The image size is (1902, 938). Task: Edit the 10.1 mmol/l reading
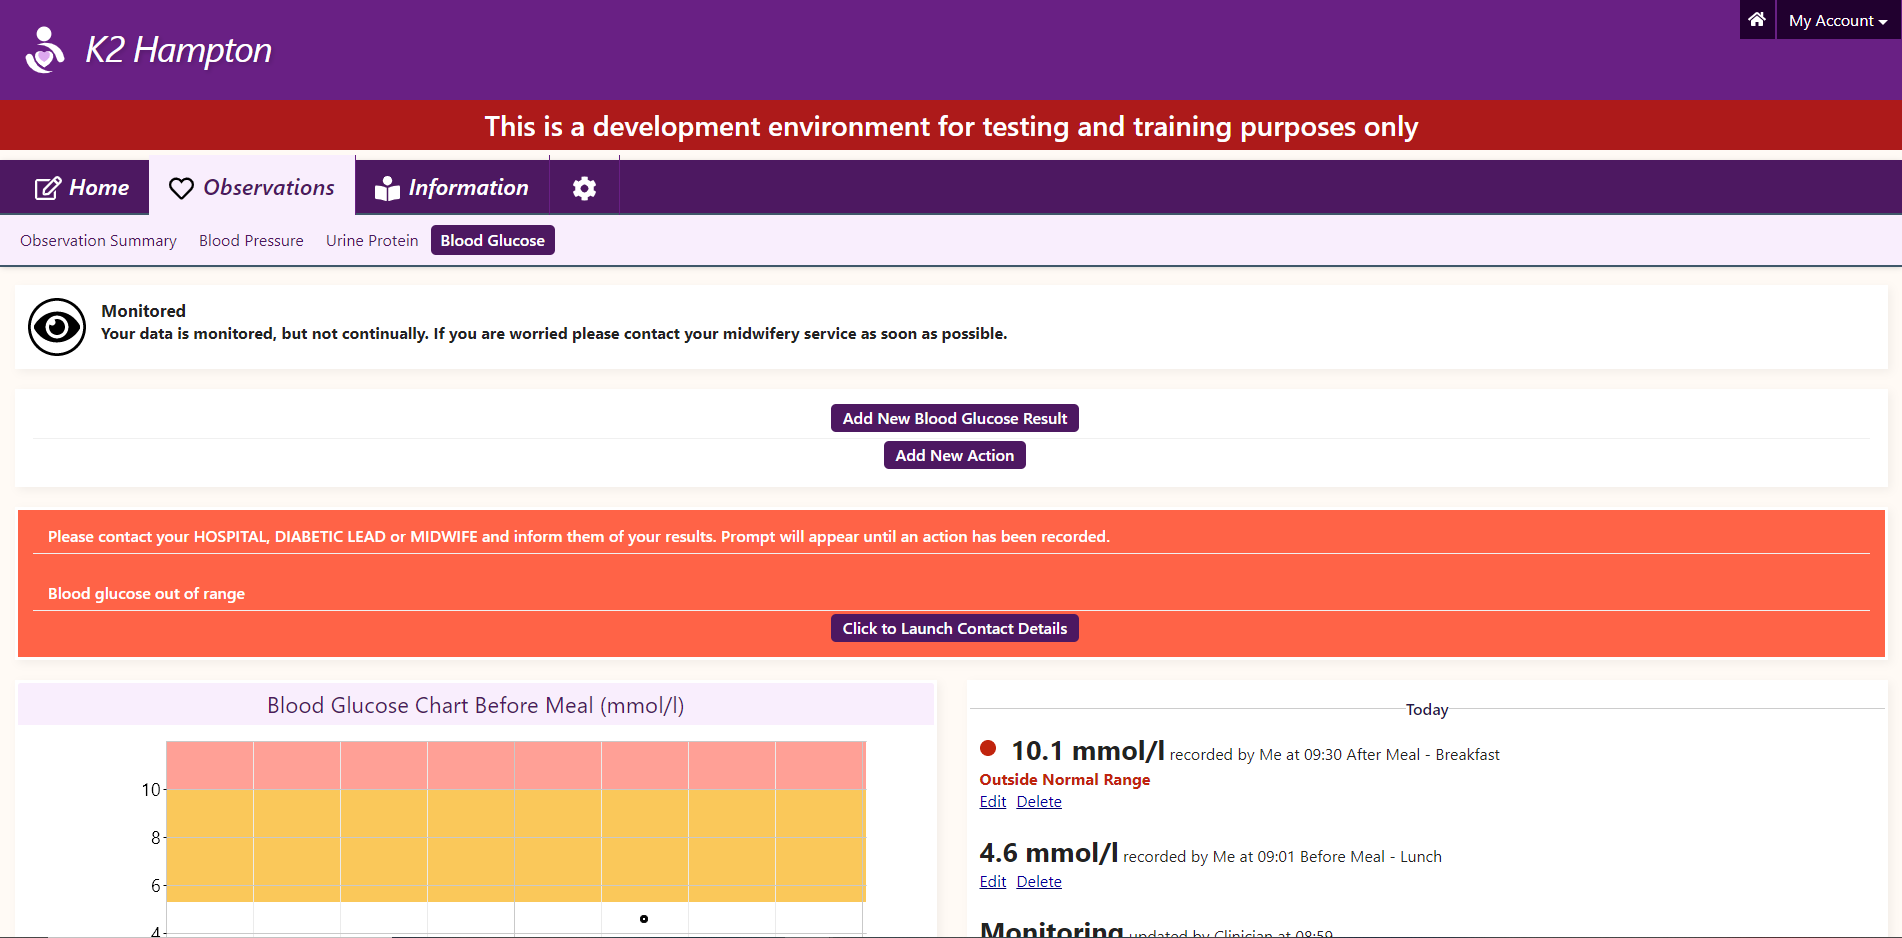coord(993,802)
